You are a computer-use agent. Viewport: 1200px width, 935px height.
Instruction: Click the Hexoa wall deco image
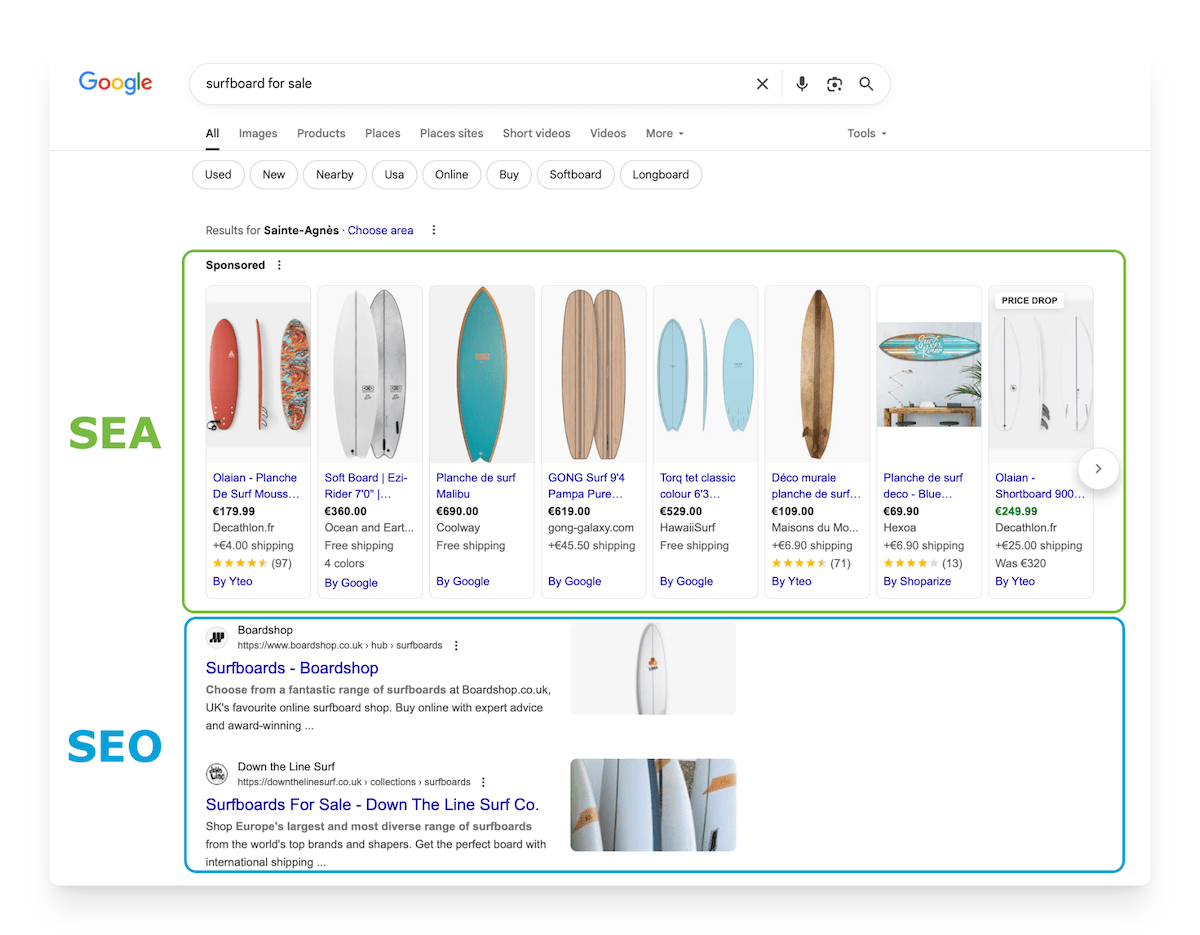(x=929, y=375)
